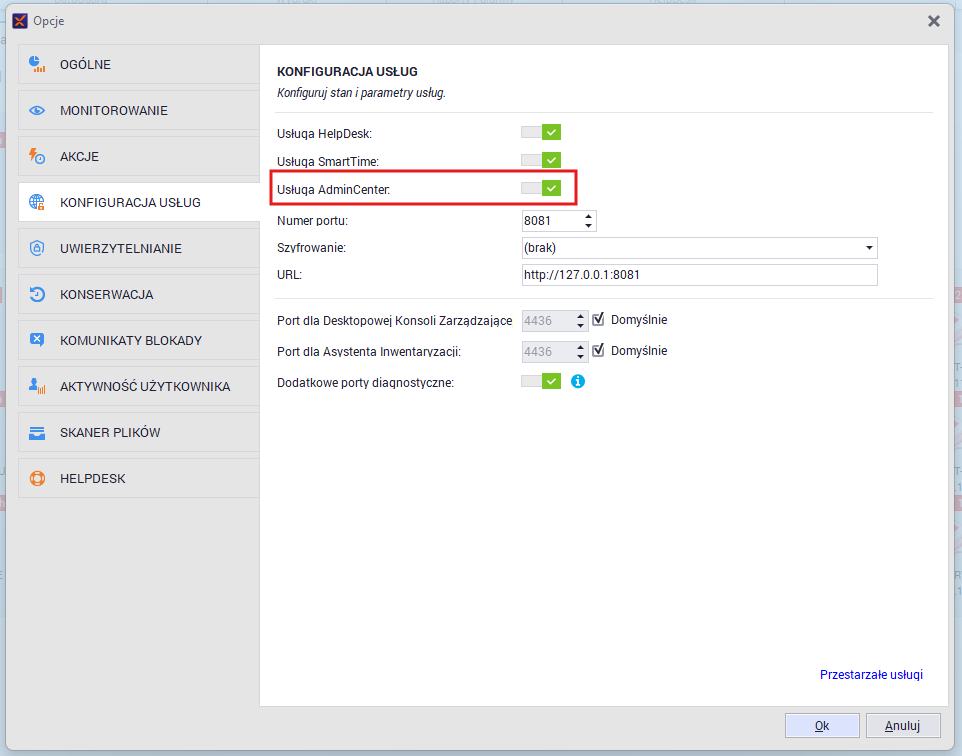Open the SKANER PLIKÓW settings tab
This screenshot has height=756, width=962.
point(110,432)
